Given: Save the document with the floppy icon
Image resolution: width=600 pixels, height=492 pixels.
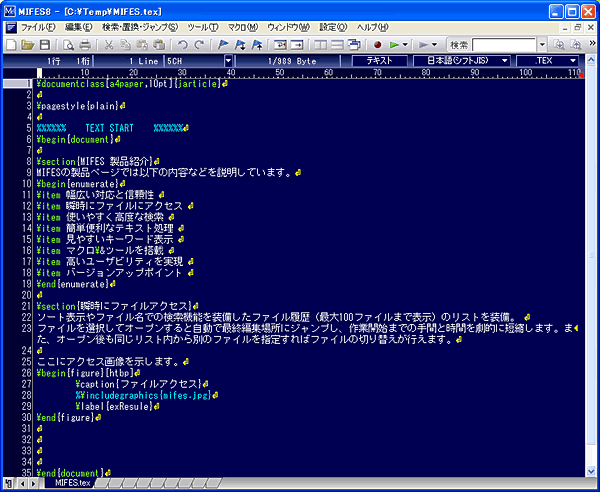Looking at the screenshot, I should [45, 45].
